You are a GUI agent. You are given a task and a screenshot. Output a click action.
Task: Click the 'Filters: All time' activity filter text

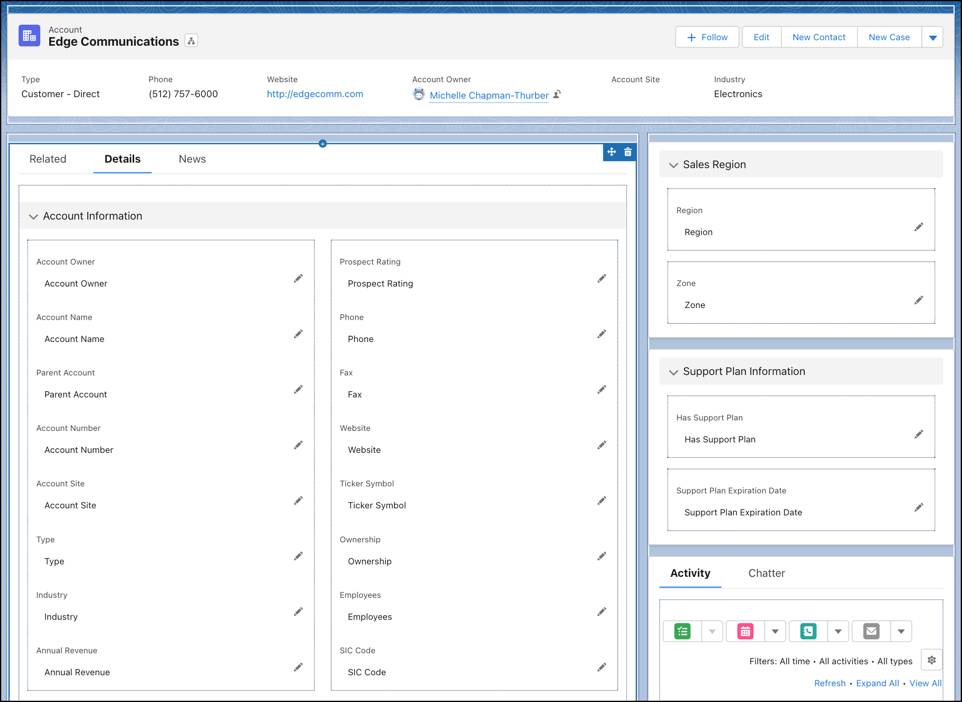[x=779, y=661]
